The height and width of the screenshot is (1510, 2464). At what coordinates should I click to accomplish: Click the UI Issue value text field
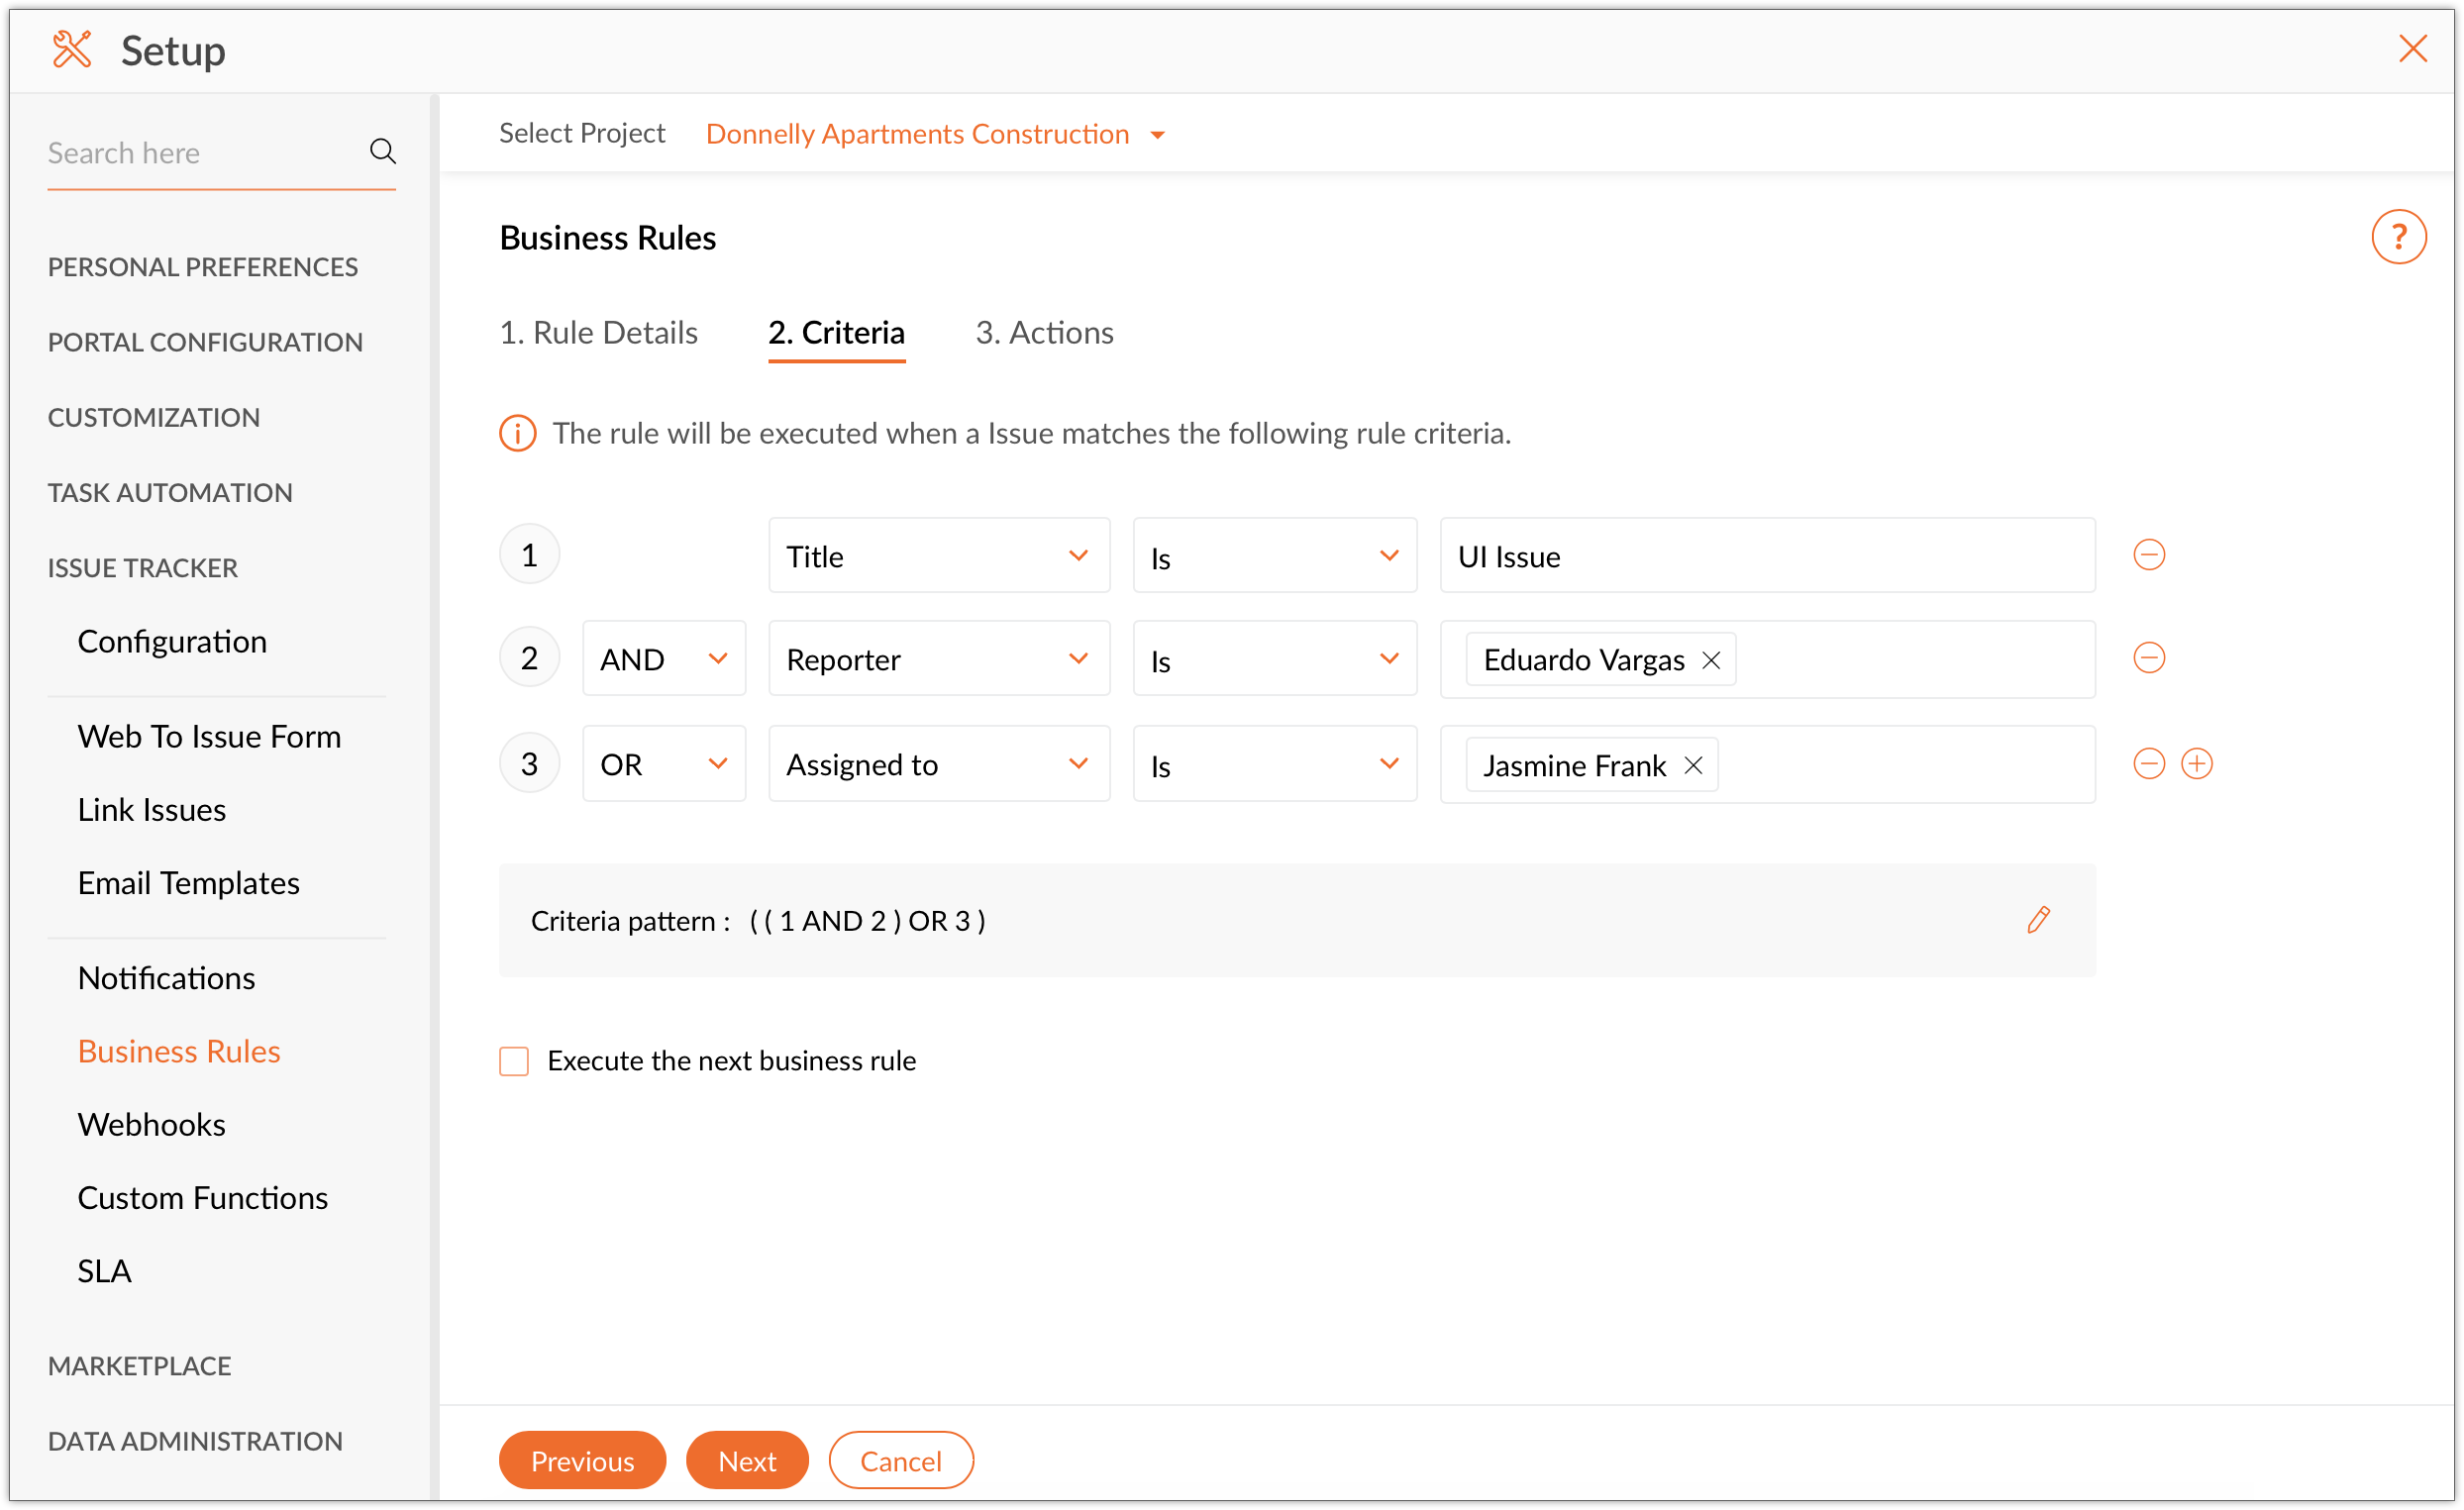tap(1766, 556)
